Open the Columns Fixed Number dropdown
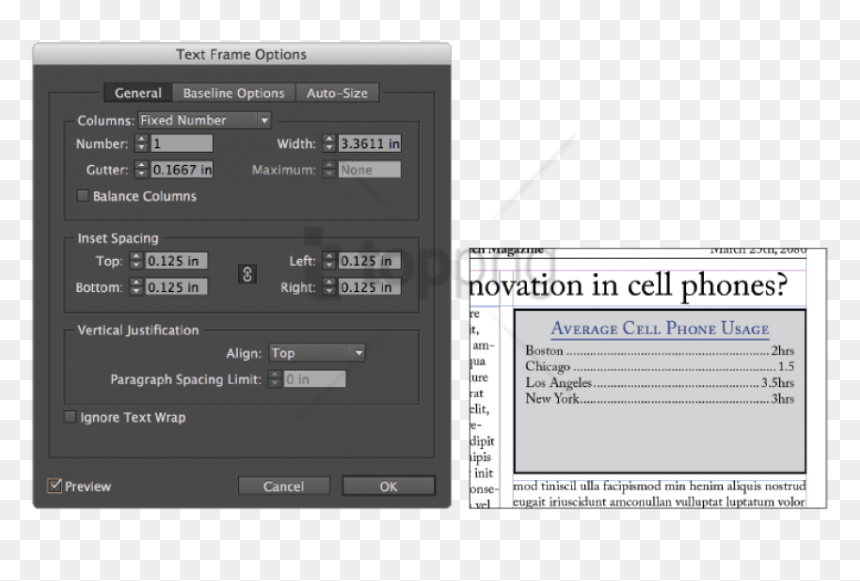 (x=204, y=120)
